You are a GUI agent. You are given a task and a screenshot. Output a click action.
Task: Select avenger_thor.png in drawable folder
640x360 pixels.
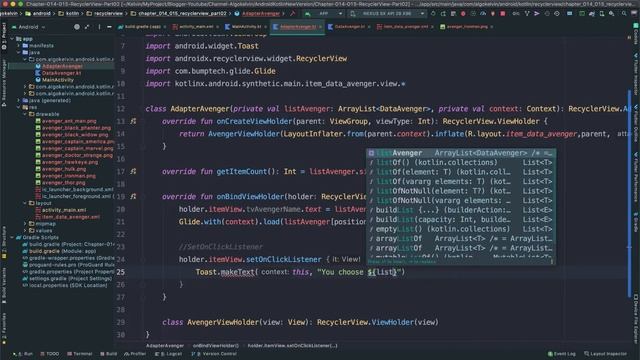(x=63, y=183)
